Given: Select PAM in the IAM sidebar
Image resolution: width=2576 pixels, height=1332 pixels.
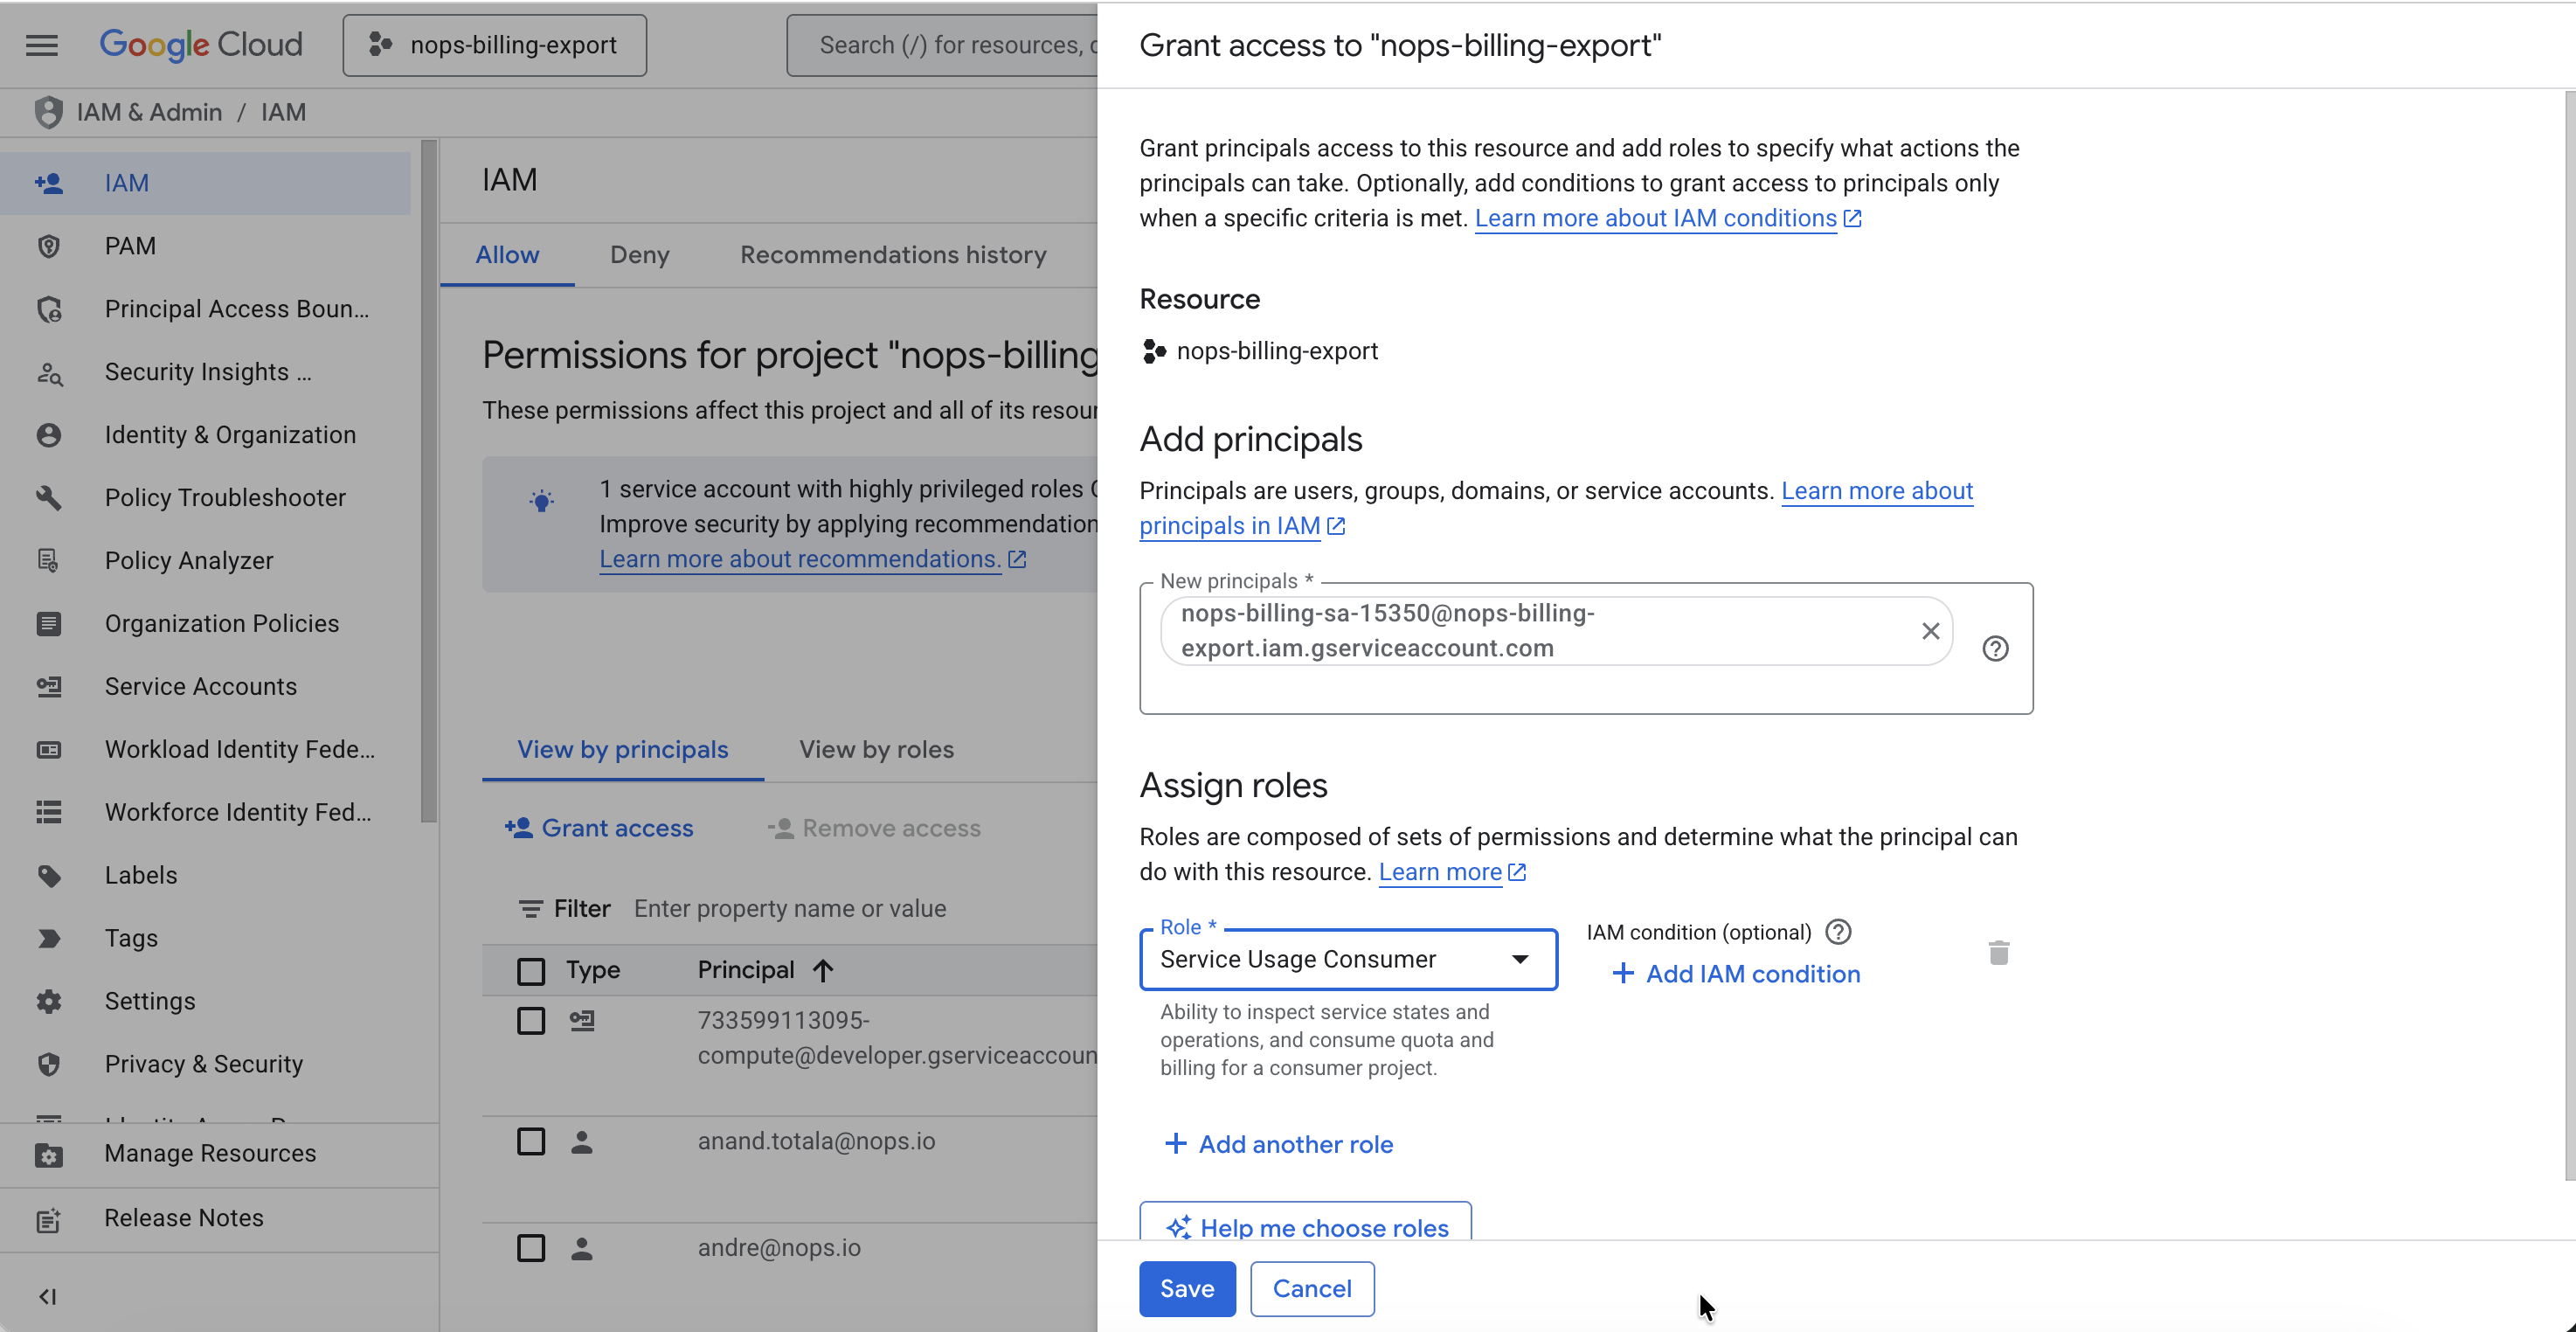Looking at the screenshot, I should [130, 245].
